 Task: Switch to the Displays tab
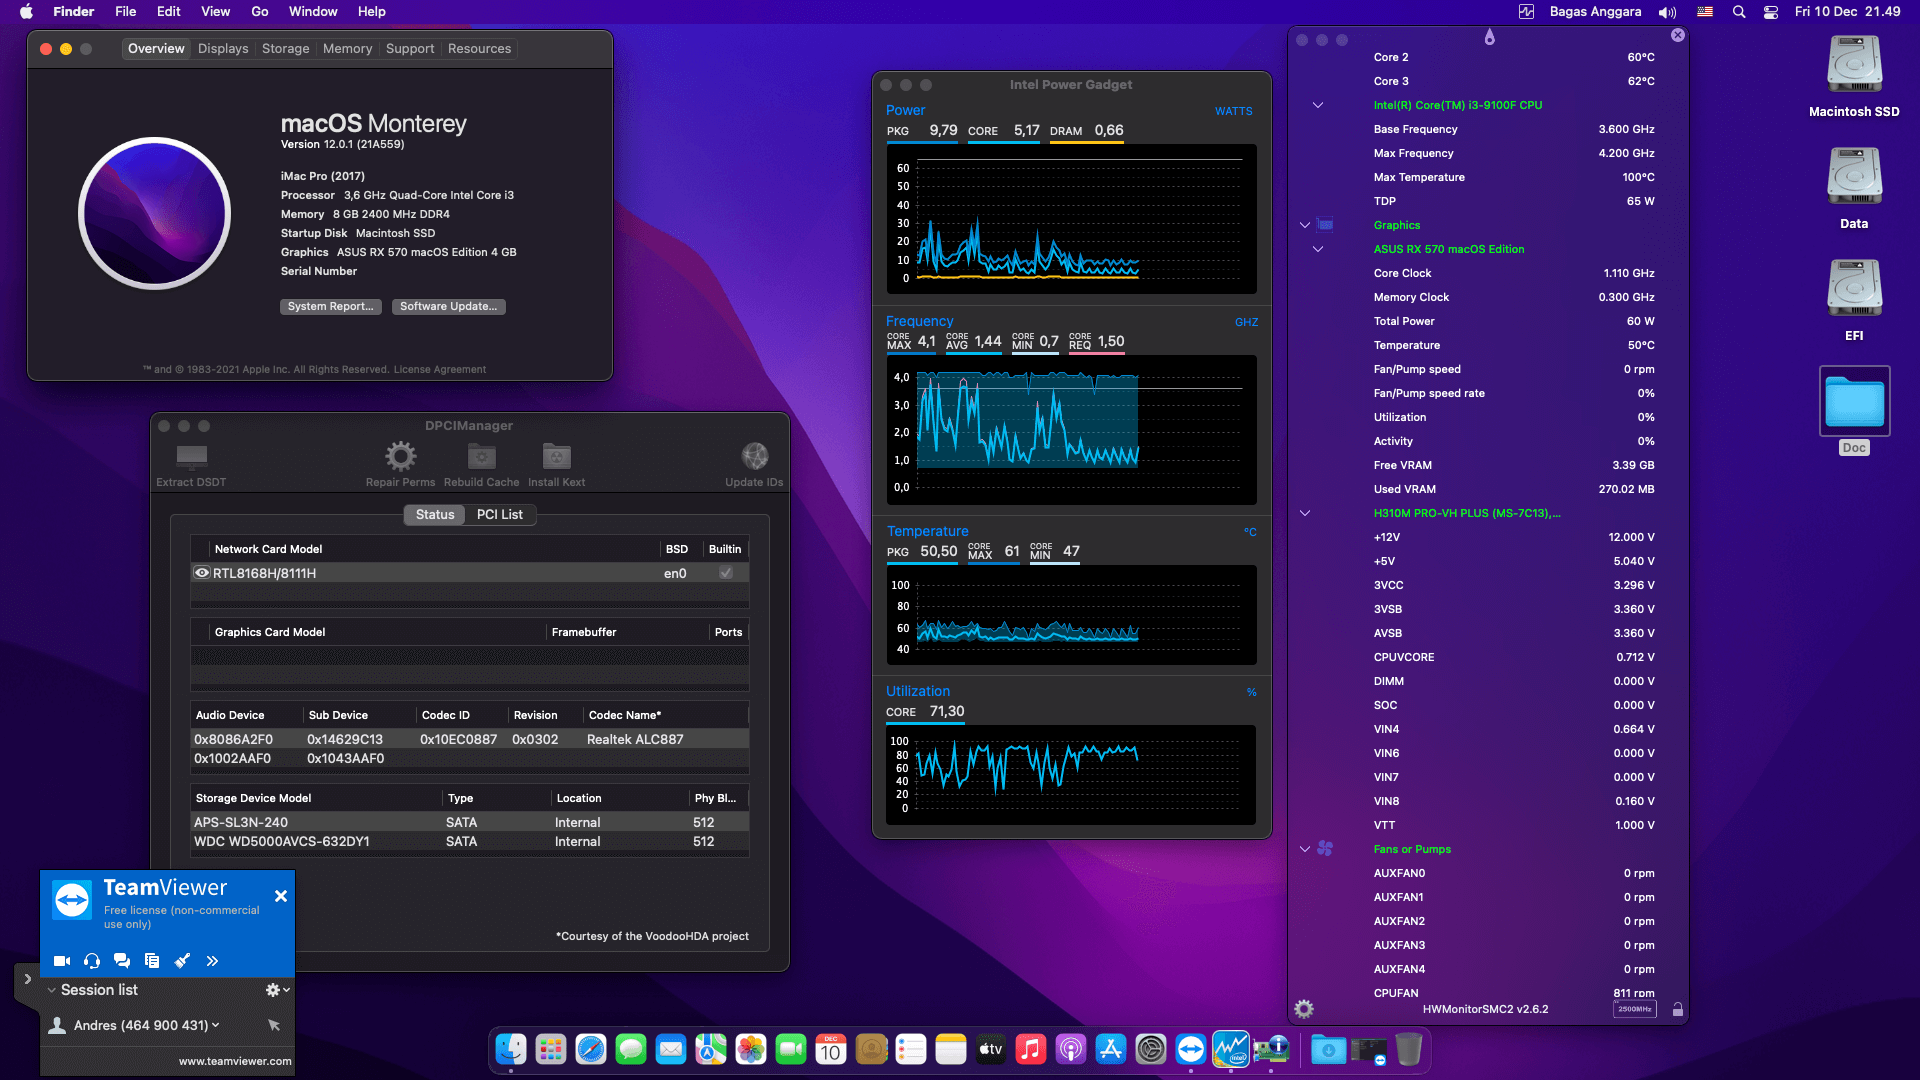click(223, 48)
